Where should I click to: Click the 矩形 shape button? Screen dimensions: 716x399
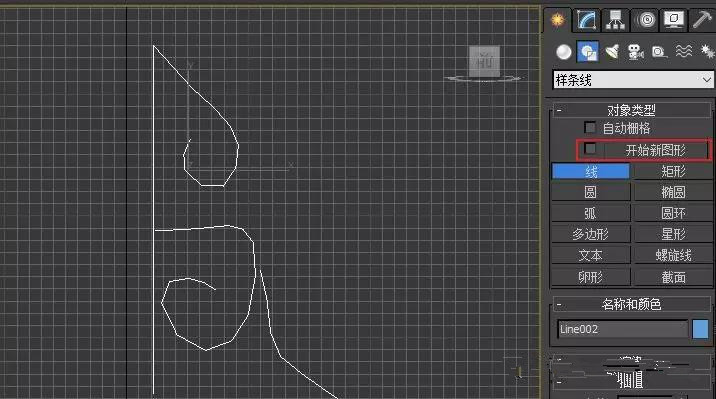[673, 171]
